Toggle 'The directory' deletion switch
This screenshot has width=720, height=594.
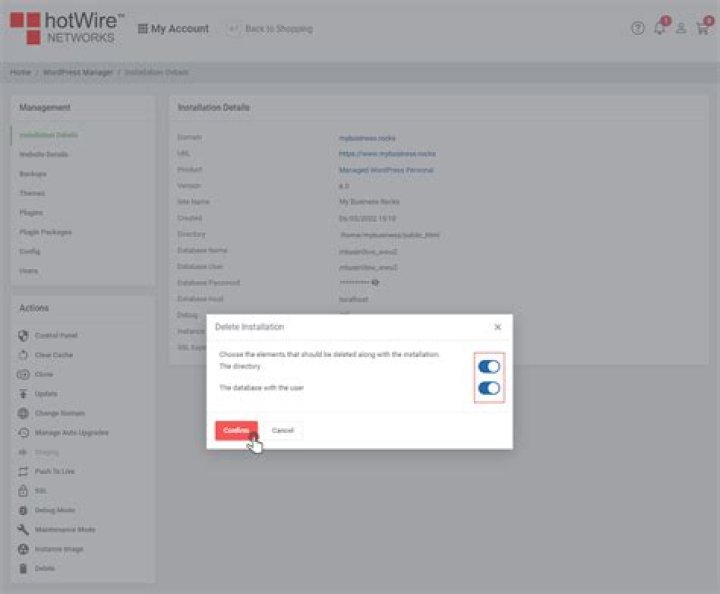coord(489,366)
